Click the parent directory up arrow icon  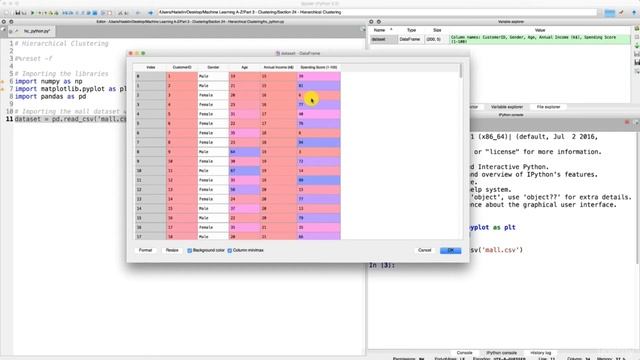pyautogui.click(x=634, y=13)
